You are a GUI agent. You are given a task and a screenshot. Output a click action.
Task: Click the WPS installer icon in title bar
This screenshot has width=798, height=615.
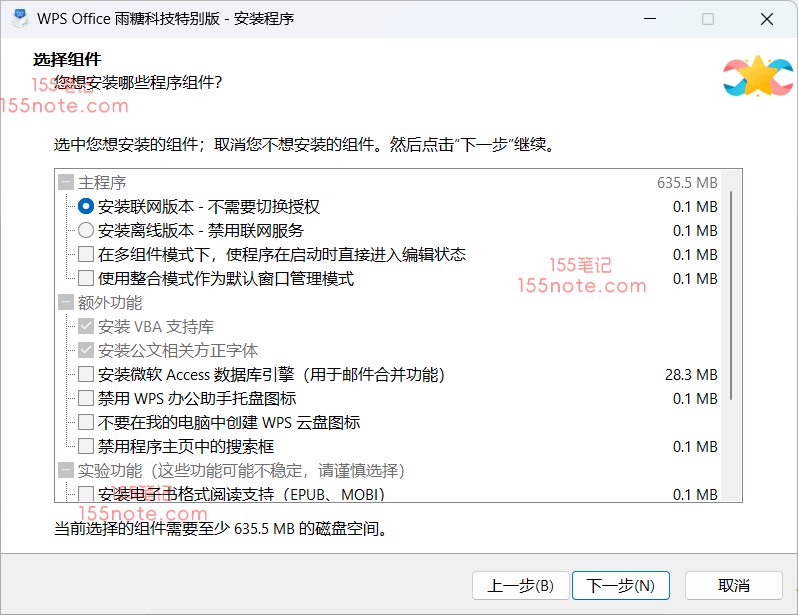click(x=19, y=19)
